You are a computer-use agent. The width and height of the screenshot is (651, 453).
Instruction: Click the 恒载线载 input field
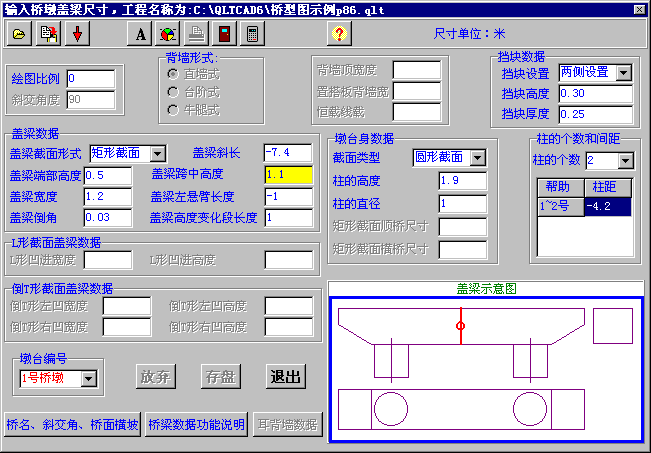pos(417,112)
